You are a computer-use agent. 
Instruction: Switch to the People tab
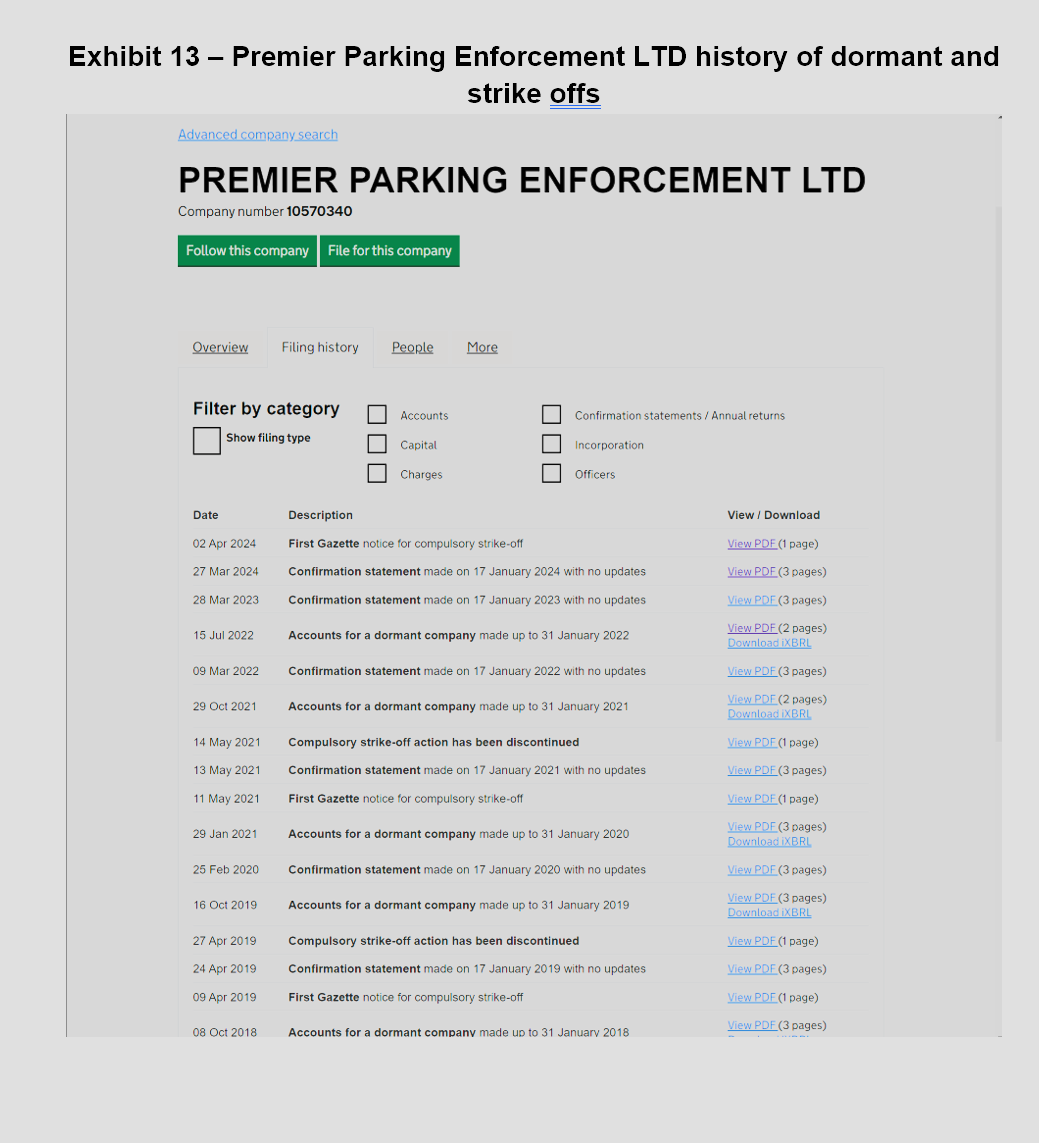pos(413,348)
